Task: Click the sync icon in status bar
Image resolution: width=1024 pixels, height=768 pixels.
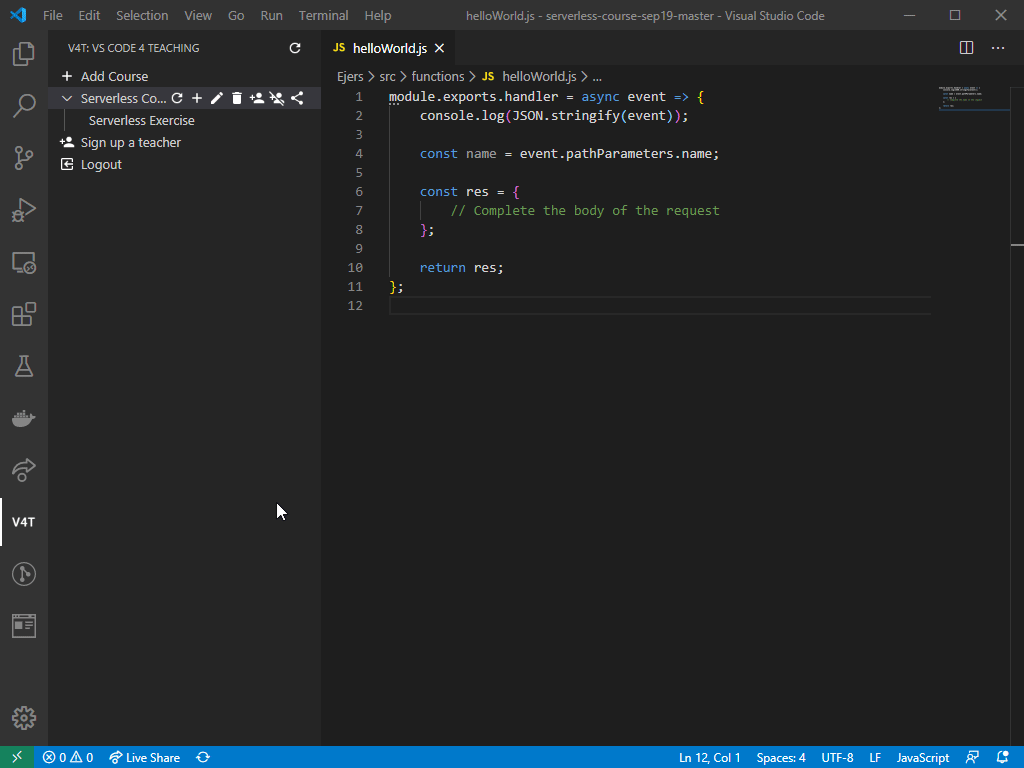Action: point(203,758)
